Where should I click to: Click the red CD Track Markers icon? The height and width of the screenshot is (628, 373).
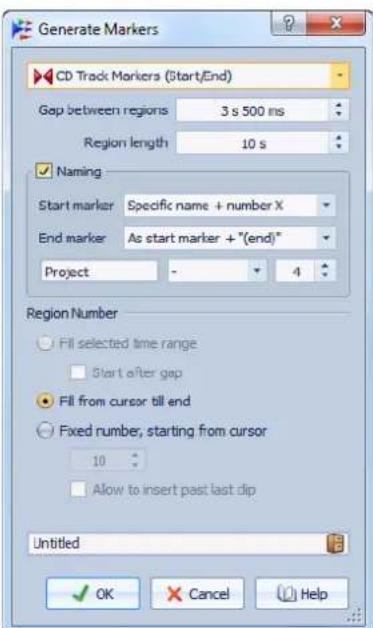point(43,76)
